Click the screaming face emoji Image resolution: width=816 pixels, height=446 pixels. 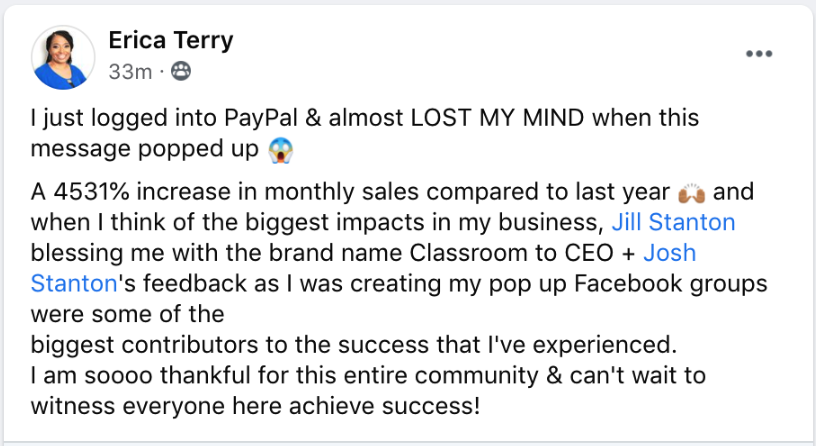point(281,150)
